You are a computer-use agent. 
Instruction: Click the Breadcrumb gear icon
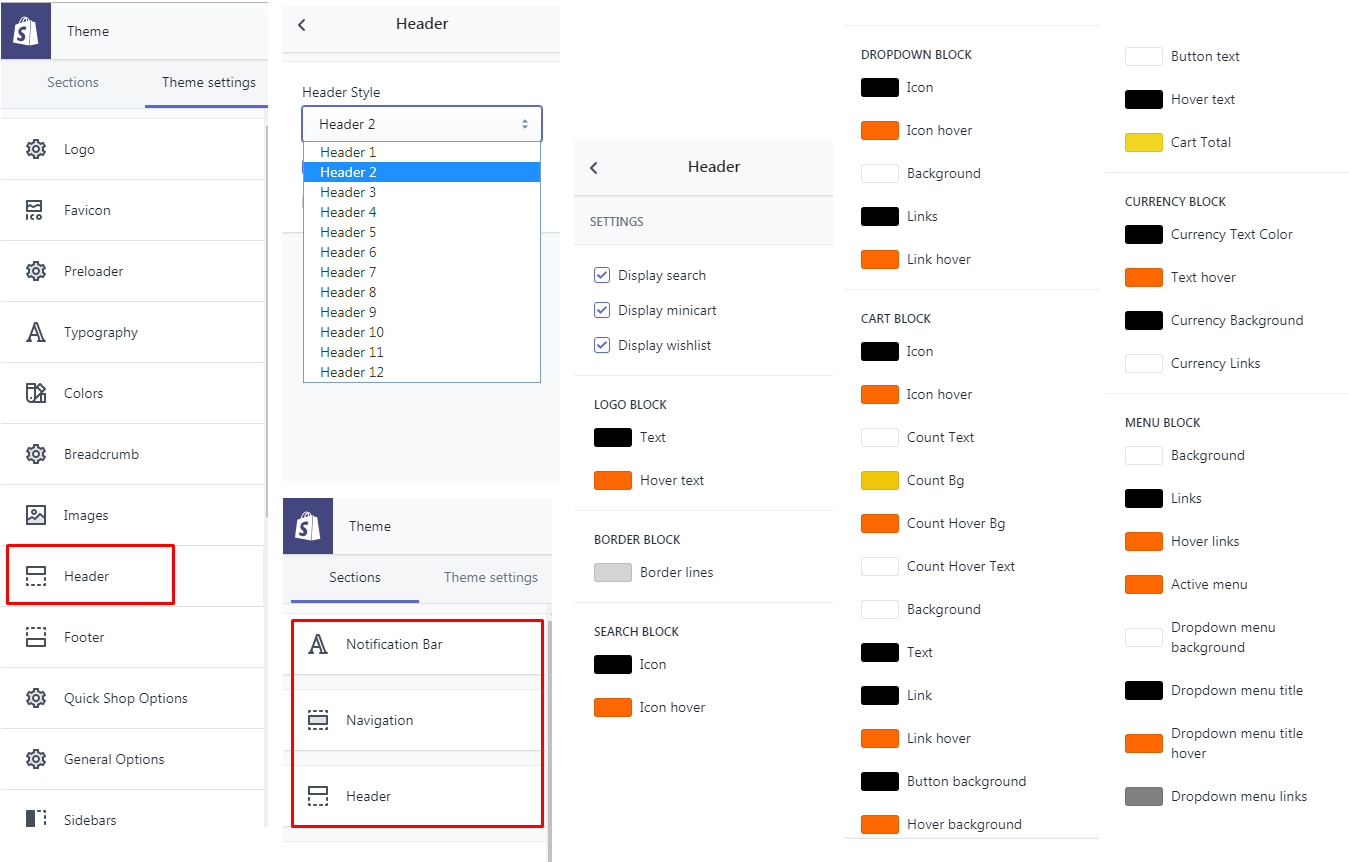click(36, 454)
